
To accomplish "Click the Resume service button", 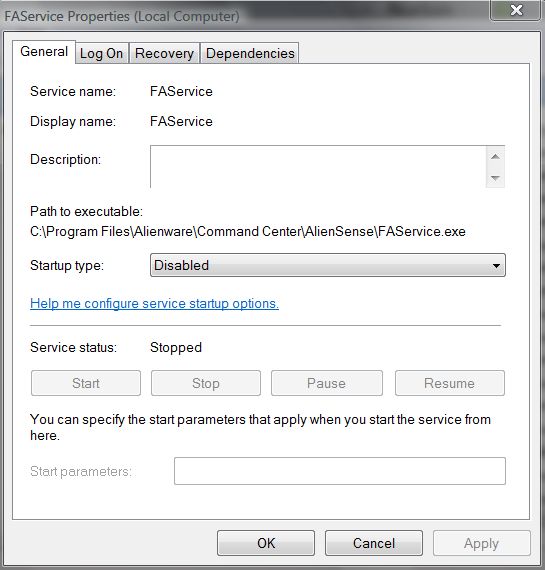I will click(450, 383).
